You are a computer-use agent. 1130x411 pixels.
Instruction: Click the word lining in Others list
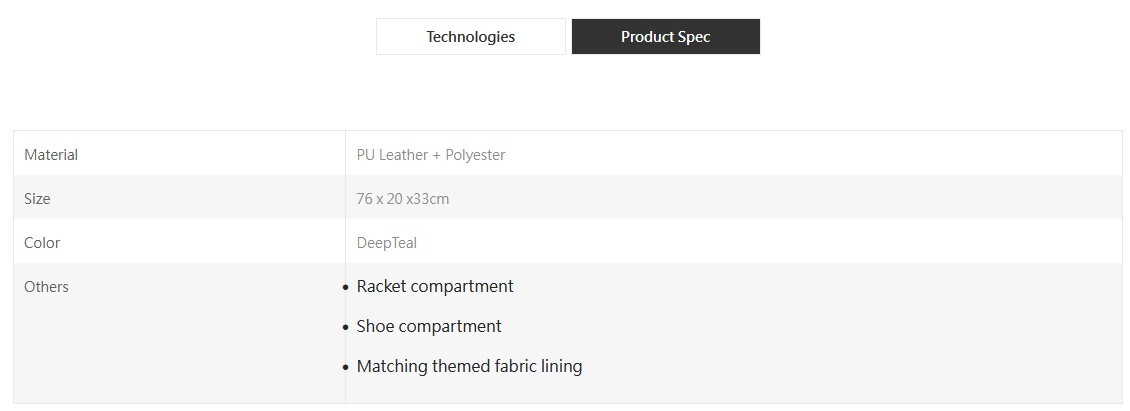[x=561, y=366]
